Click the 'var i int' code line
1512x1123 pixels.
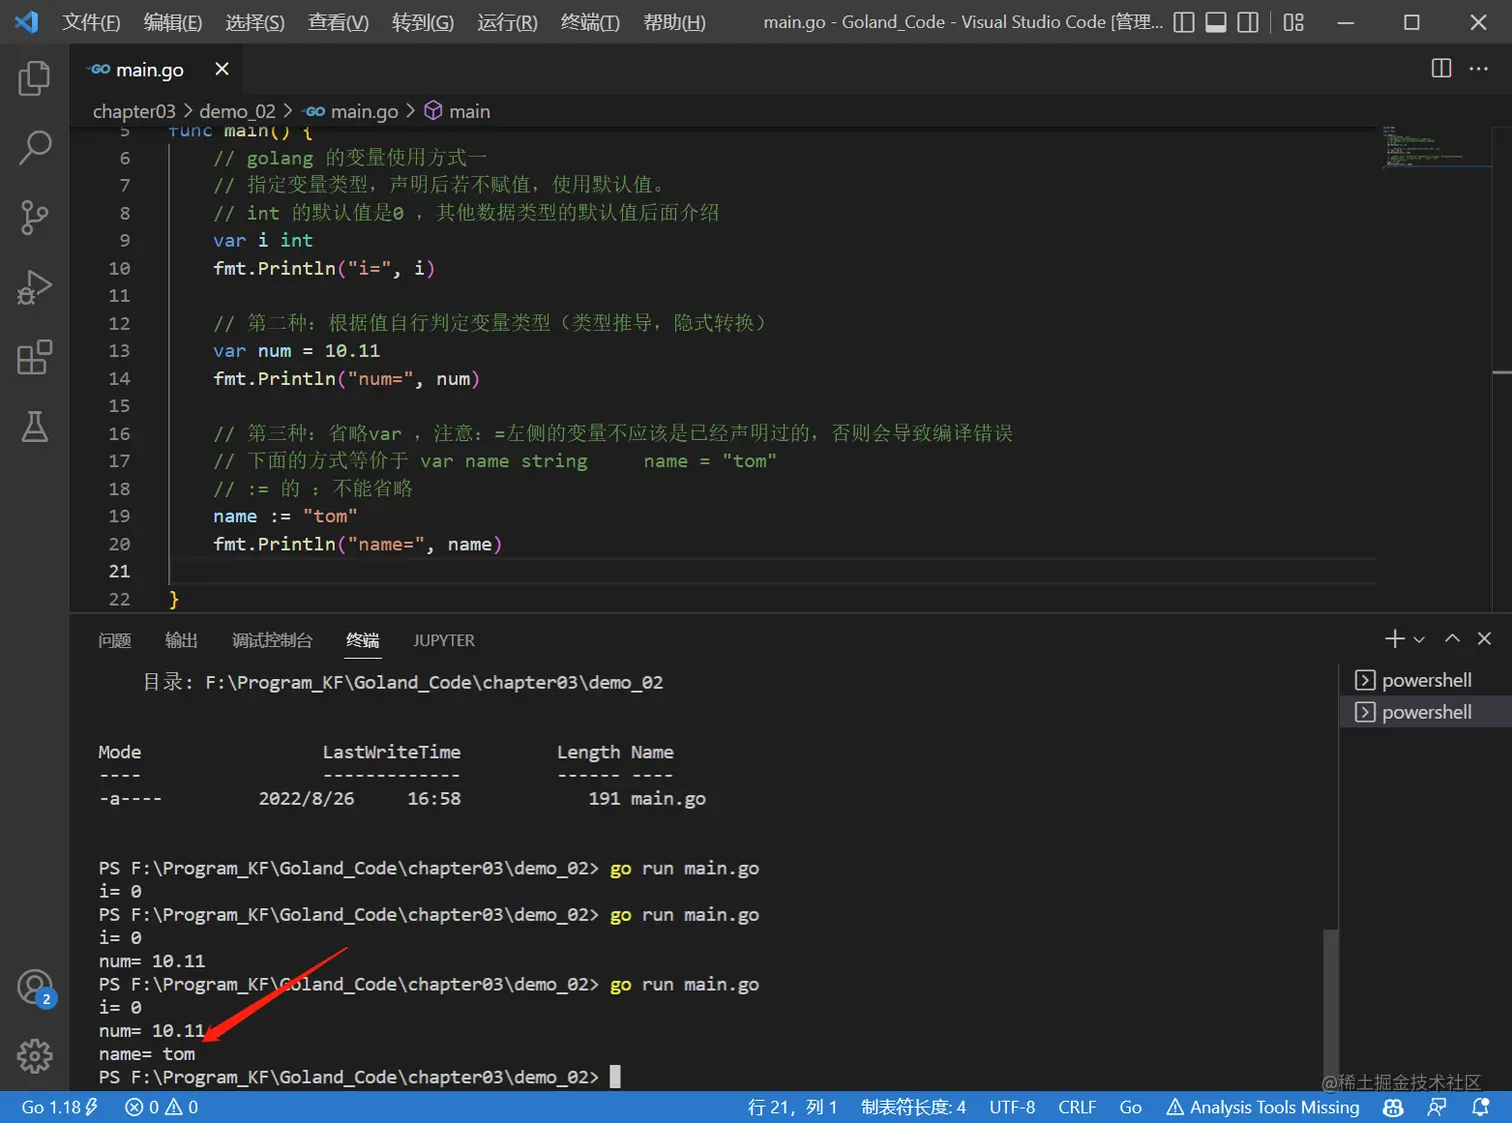(263, 240)
